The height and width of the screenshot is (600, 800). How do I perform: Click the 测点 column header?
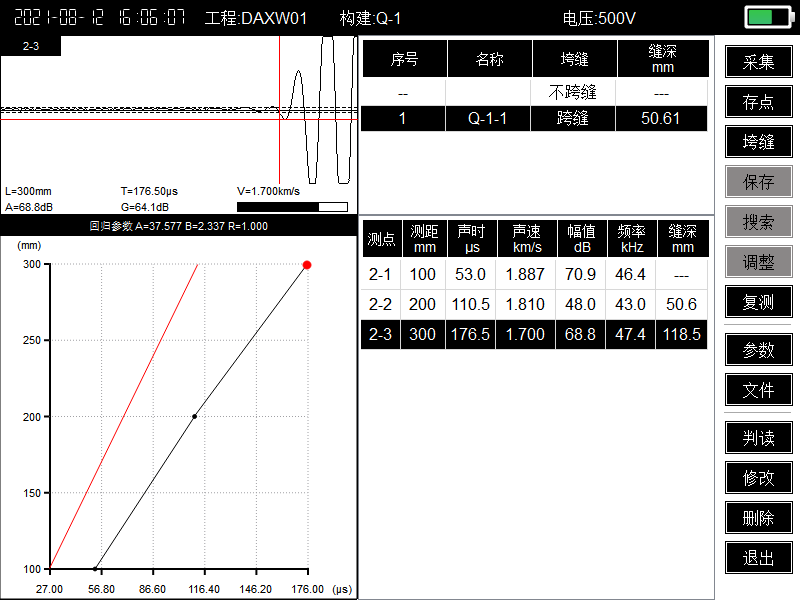[381, 239]
